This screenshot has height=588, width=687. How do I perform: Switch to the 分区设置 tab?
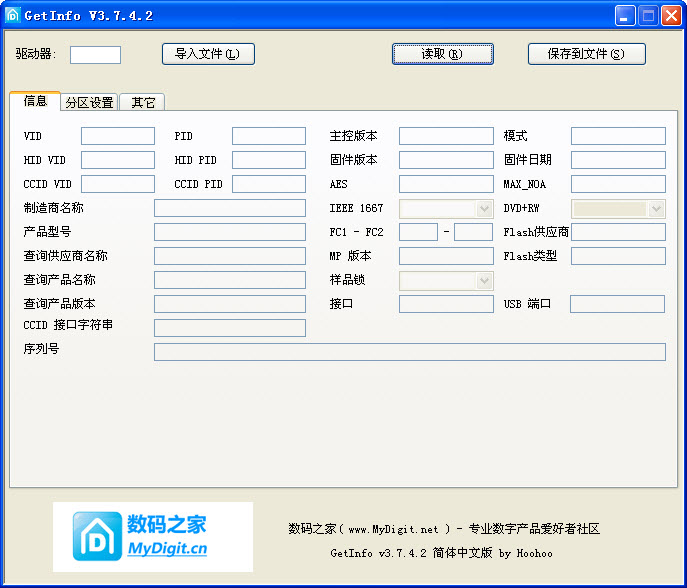coord(89,102)
